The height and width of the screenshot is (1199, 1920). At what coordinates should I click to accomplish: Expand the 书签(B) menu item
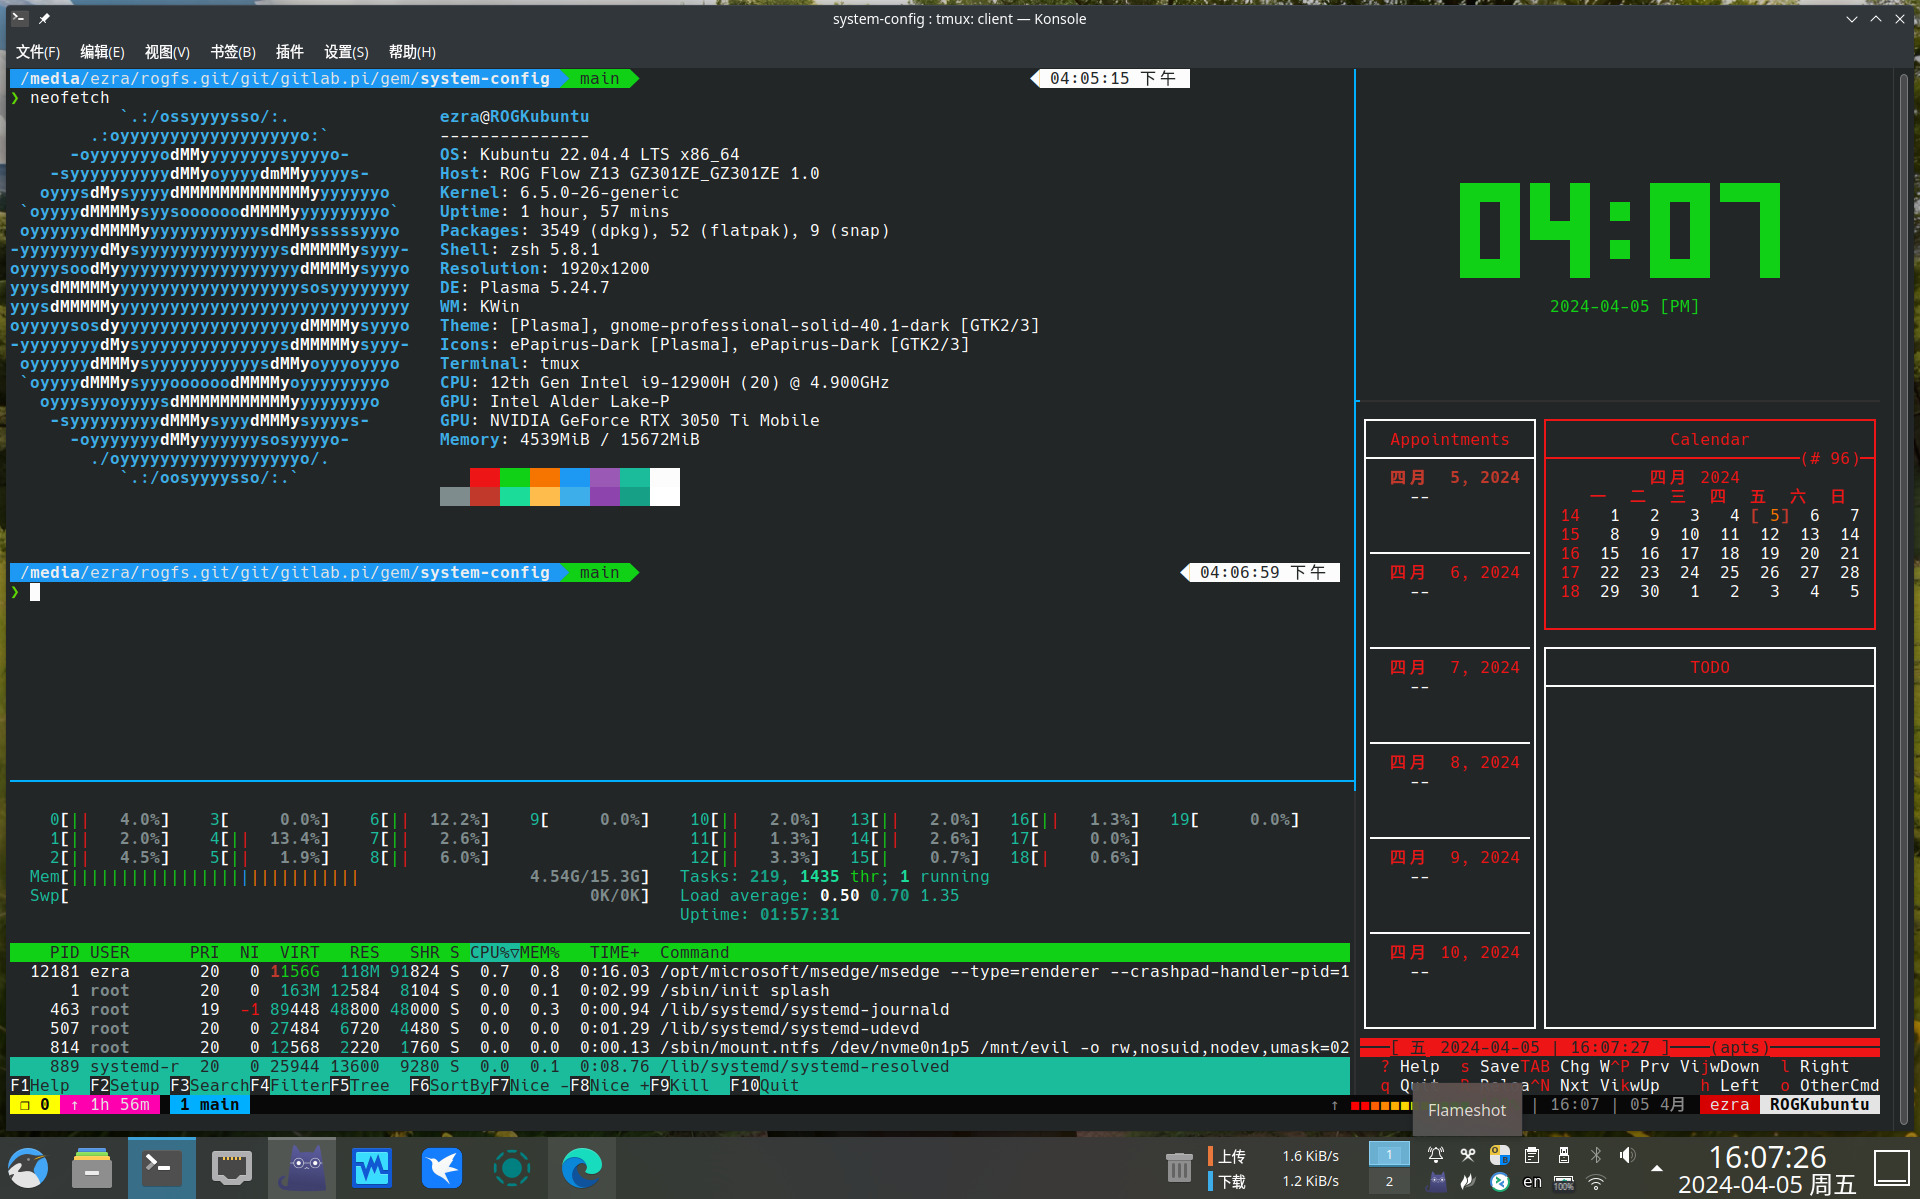[x=232, y=51]
